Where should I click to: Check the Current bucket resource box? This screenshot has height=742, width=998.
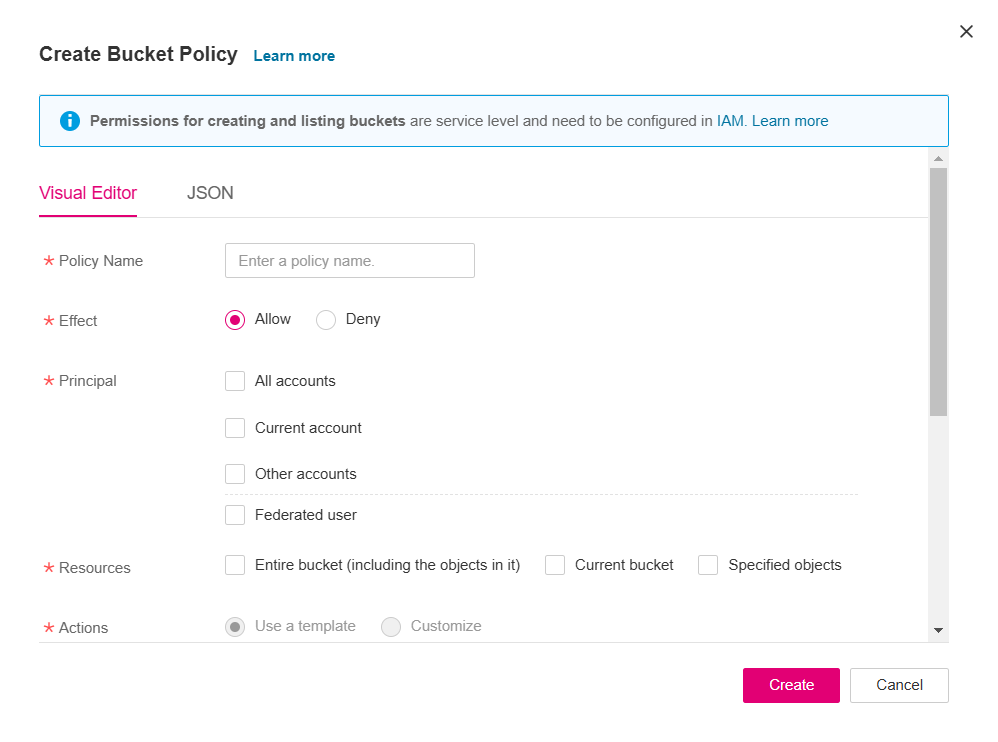click(555, 565)
